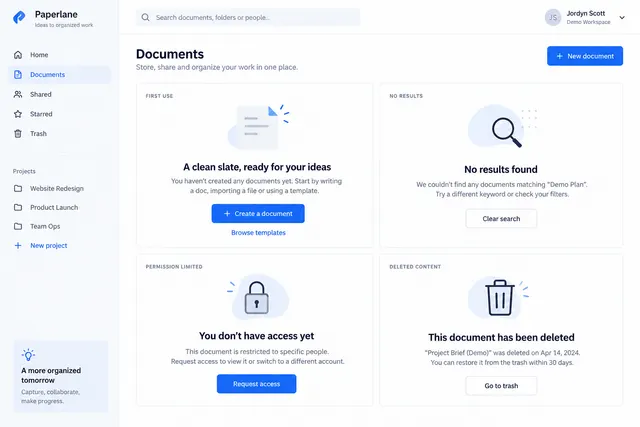Click the lightbulb tip icon
The height and width of the screenshot is (427, 640).
coord(28,355)
